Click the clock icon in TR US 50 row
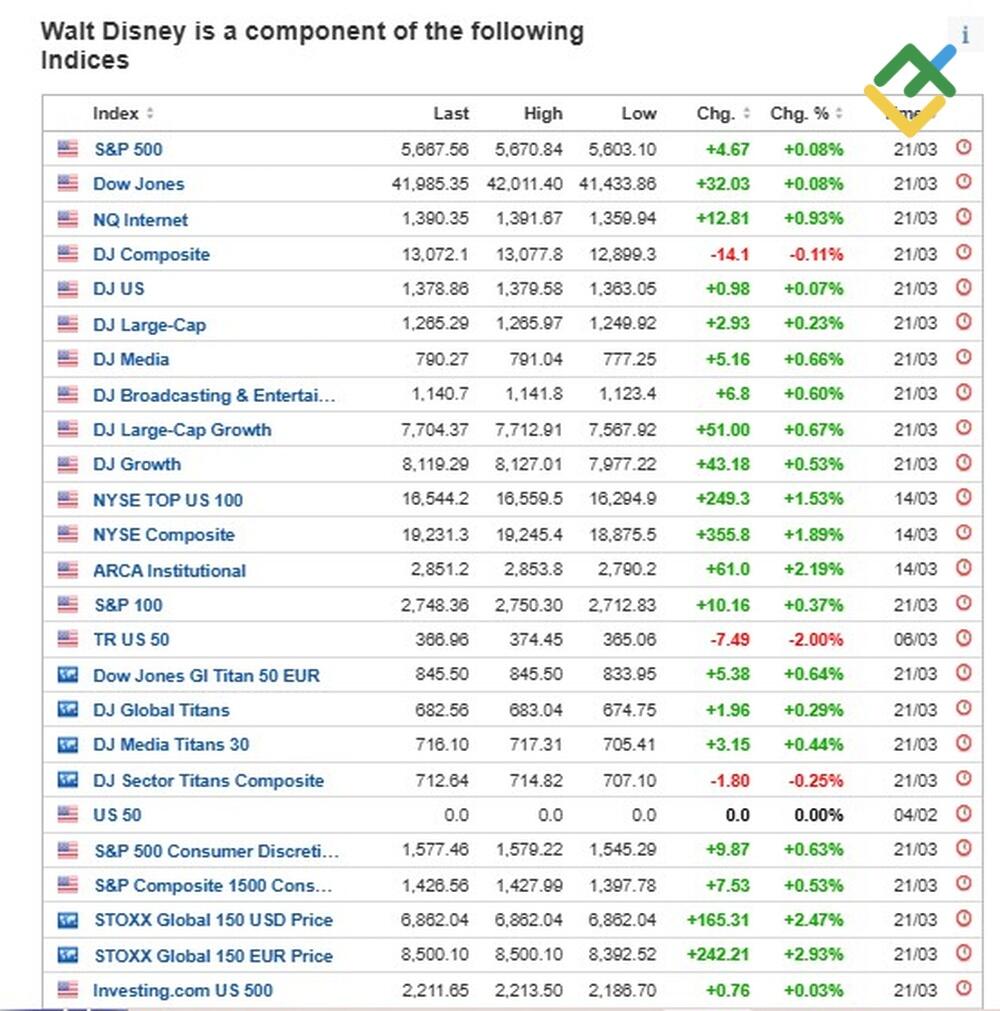The height and width of the screenshot is (1011, 1000). (x=963, y=638)
